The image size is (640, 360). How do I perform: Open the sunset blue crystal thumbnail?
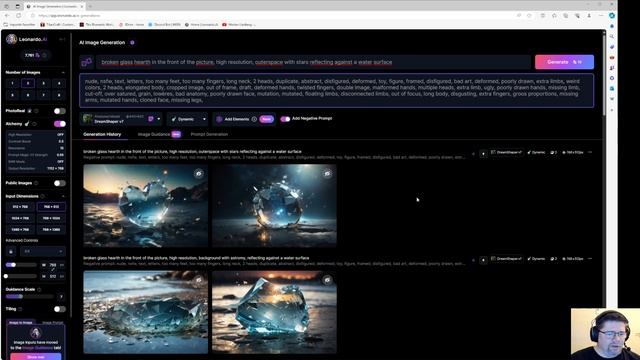[x=274, y=312]
